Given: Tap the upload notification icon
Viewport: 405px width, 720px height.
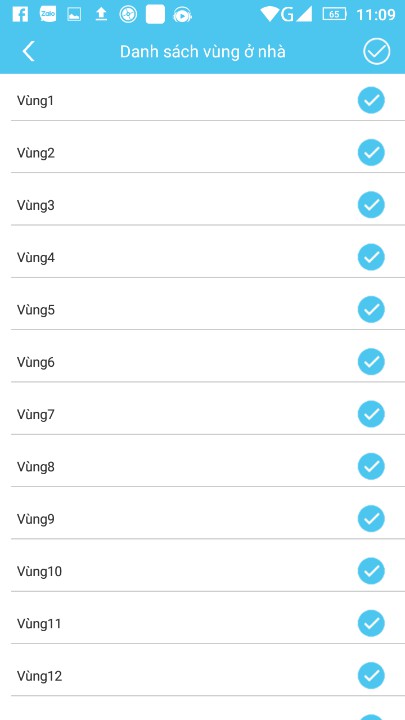Looking at the screenshot, I should pyautogui.click(x=101, y=15).
